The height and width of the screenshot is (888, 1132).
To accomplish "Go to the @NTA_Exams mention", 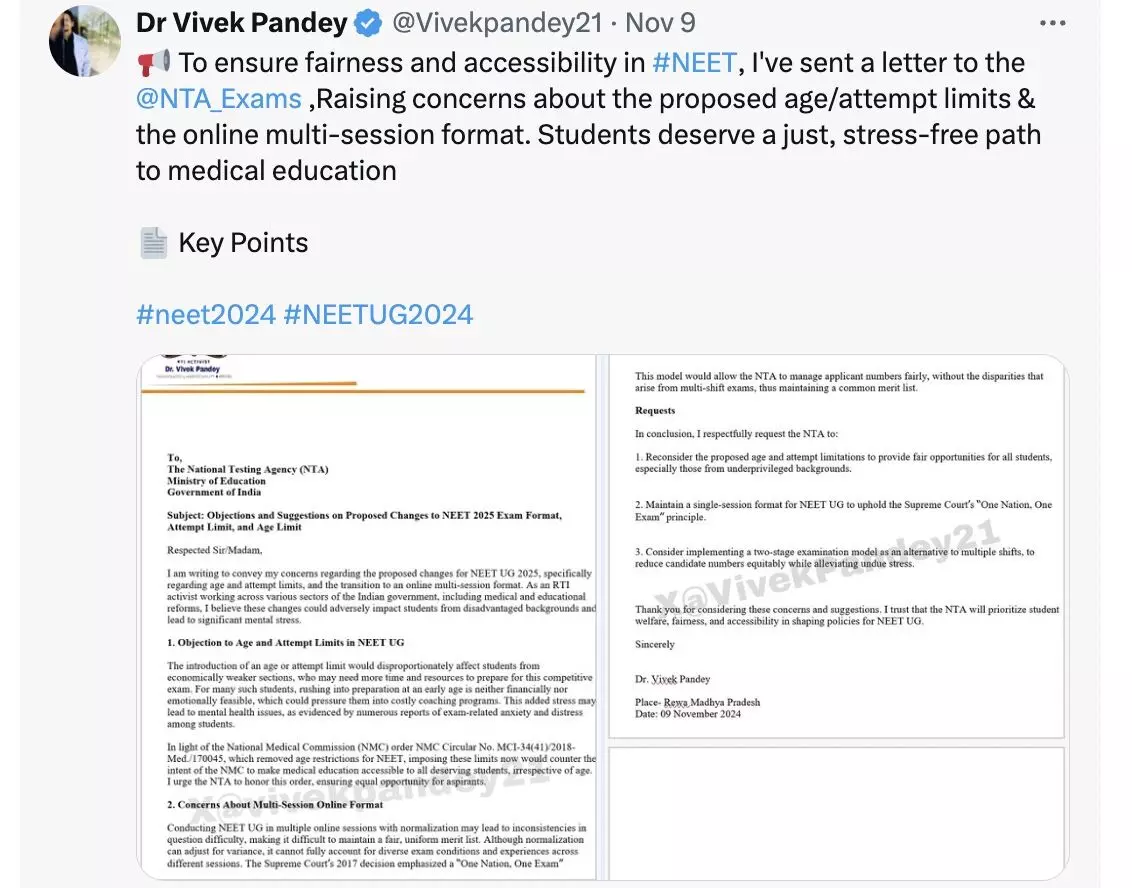I will 219,99.
